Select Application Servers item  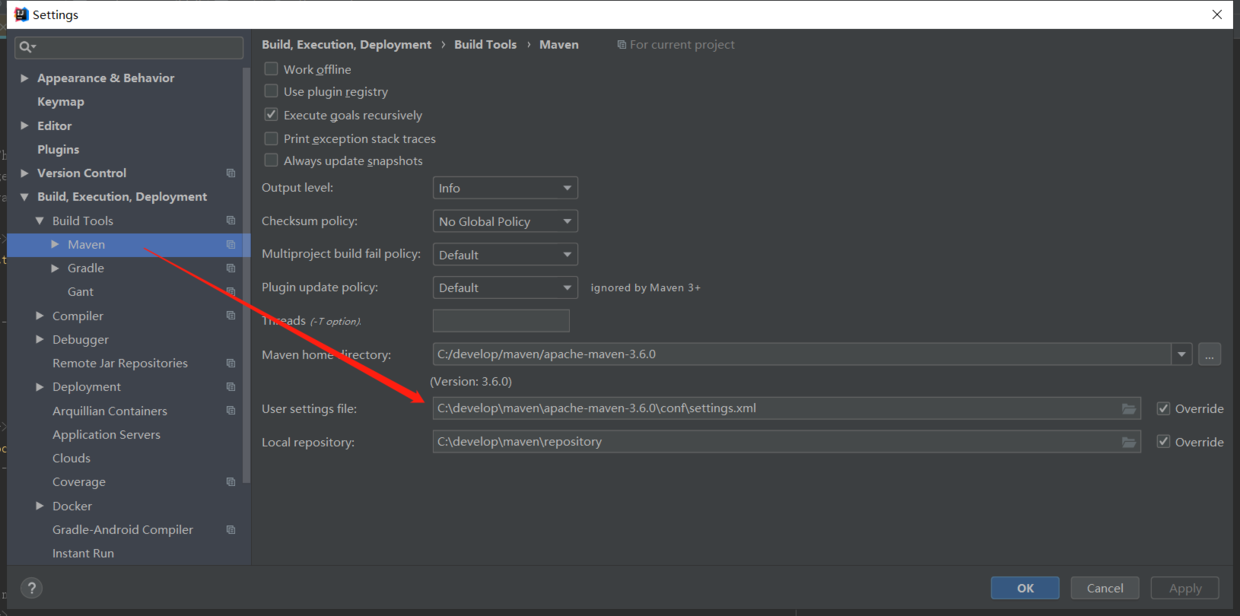(x=106, y=435)
